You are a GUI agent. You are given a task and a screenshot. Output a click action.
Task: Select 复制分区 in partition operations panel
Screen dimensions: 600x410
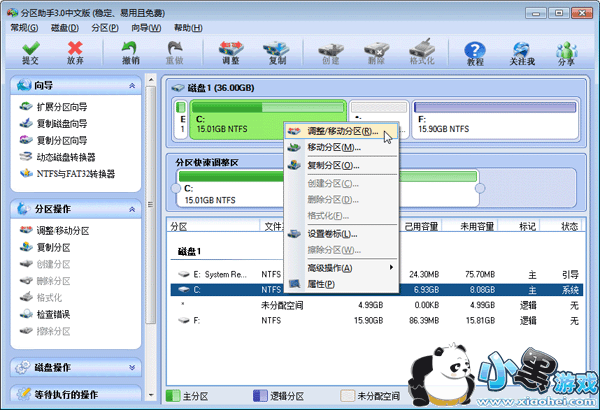click(x=45, y=247)
